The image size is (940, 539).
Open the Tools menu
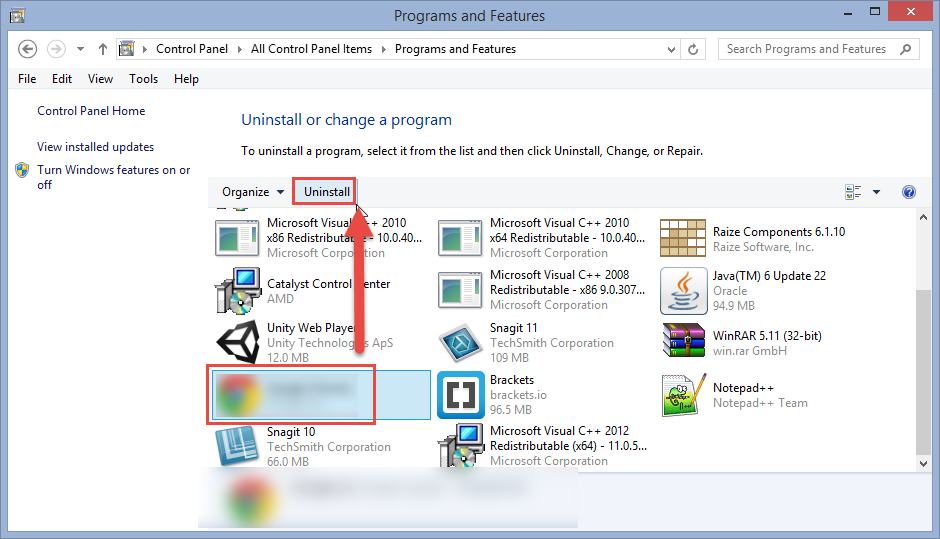coord(143,79)
